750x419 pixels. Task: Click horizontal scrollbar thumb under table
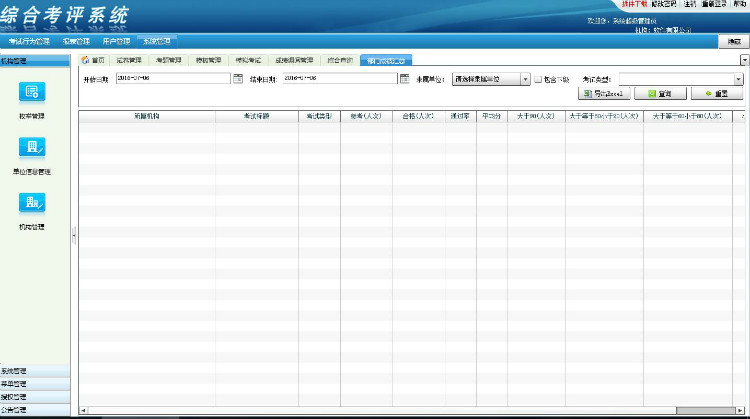tap(706, 410)
